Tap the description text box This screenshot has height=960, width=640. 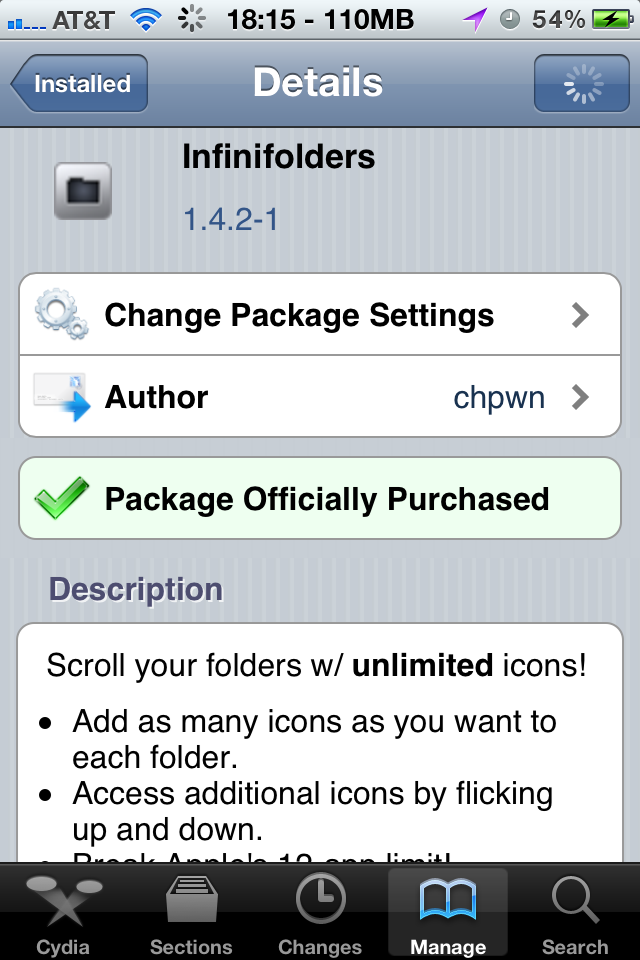(x=320, y=743)
